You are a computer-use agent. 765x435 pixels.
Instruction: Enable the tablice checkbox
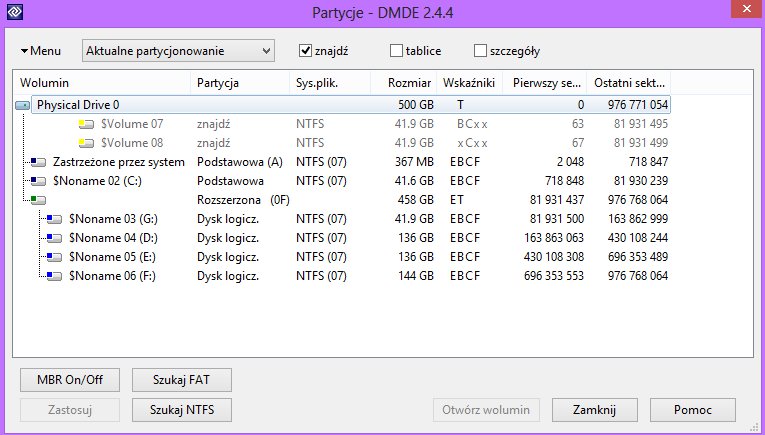point(396,51)
